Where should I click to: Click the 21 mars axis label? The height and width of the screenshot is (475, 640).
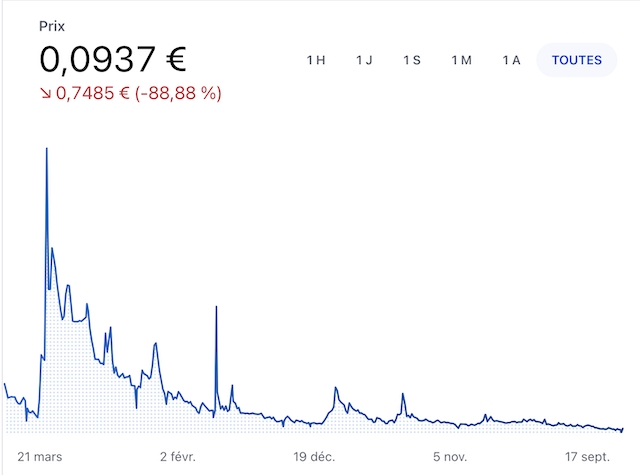coord(40,456)
